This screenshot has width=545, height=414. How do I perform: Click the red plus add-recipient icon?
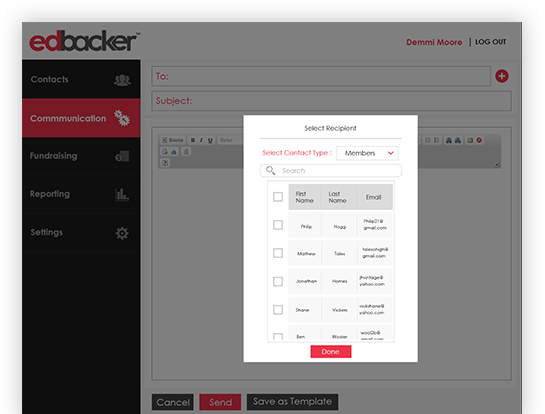pos(502,76)
